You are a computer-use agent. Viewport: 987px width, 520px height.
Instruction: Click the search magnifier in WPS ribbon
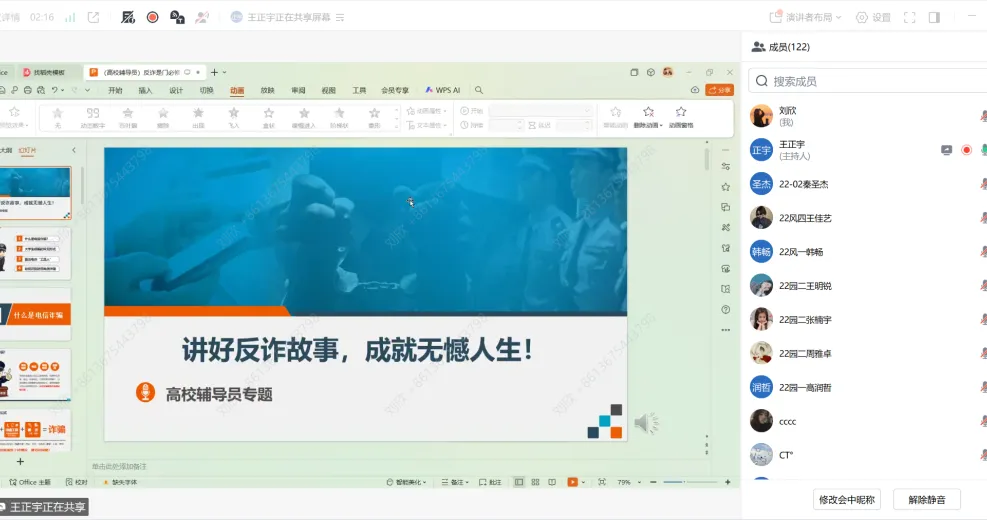coord(478,90)
